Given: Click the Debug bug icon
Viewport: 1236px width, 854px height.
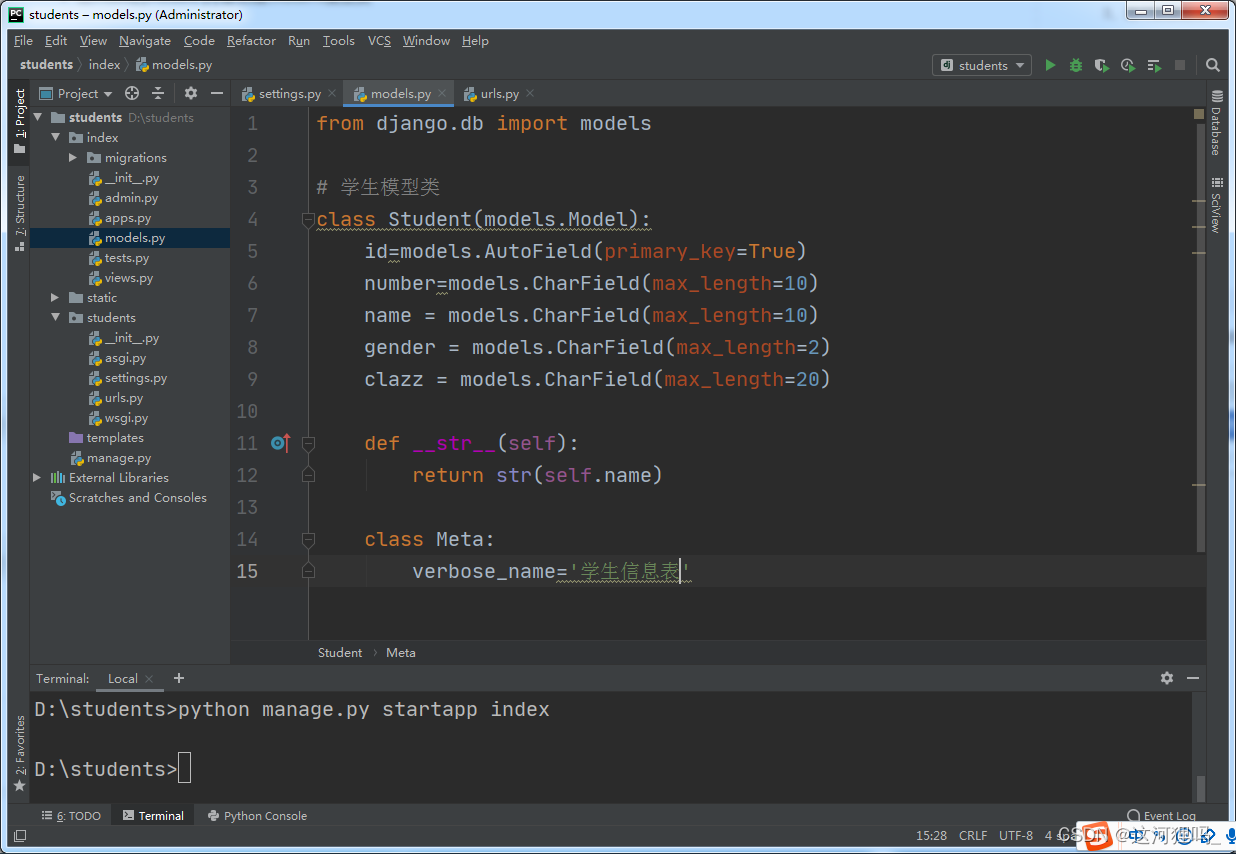Looking at the screenshot, I should 1076,65.
